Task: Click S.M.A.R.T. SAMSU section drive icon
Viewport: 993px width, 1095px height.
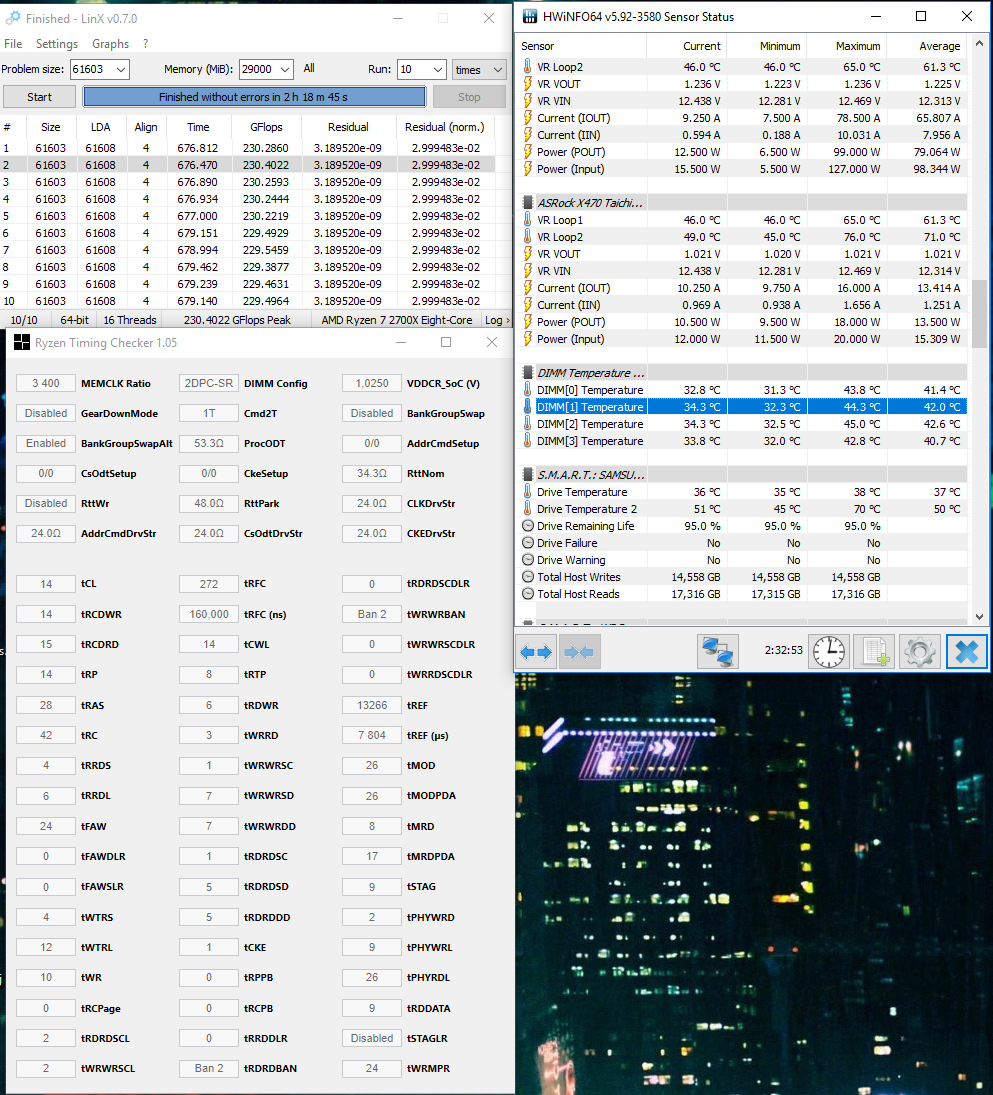Action: [528, 475]
